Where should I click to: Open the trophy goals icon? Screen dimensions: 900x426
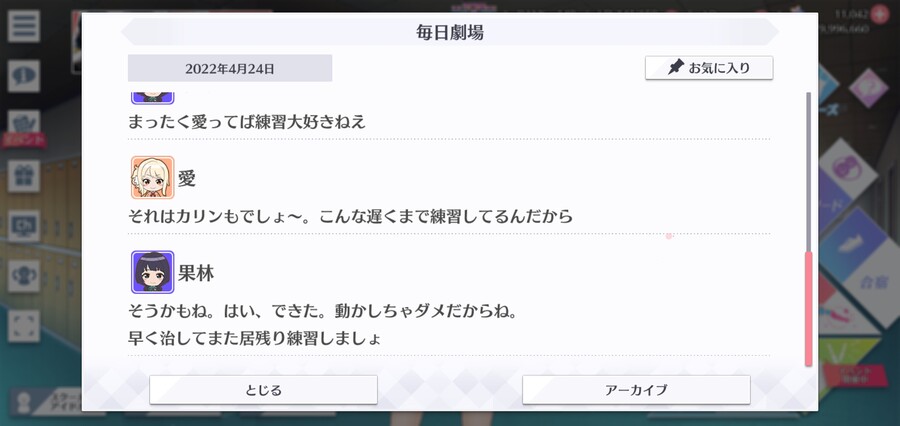click(24, 276)
